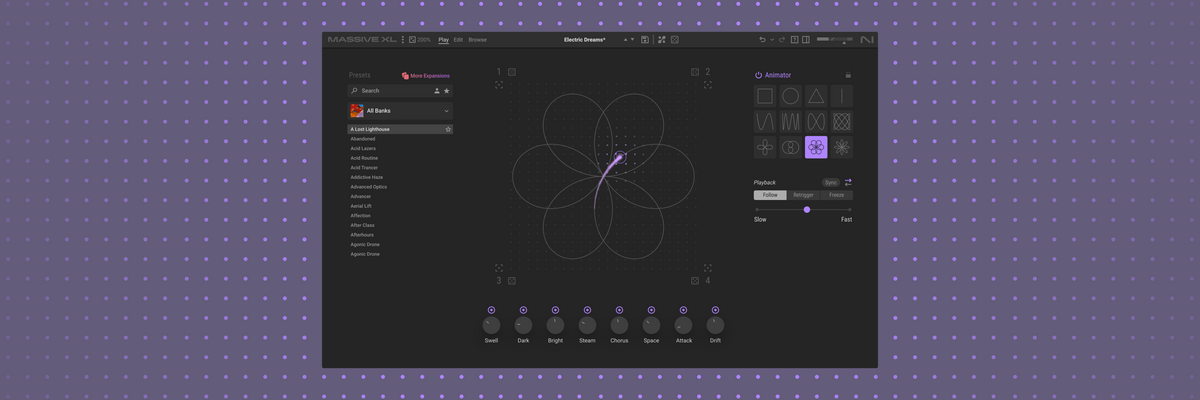This screenshot has height=400, width=1200.
Task: Toggle the animation dot above Attack
Action: (x=683, y=310)
